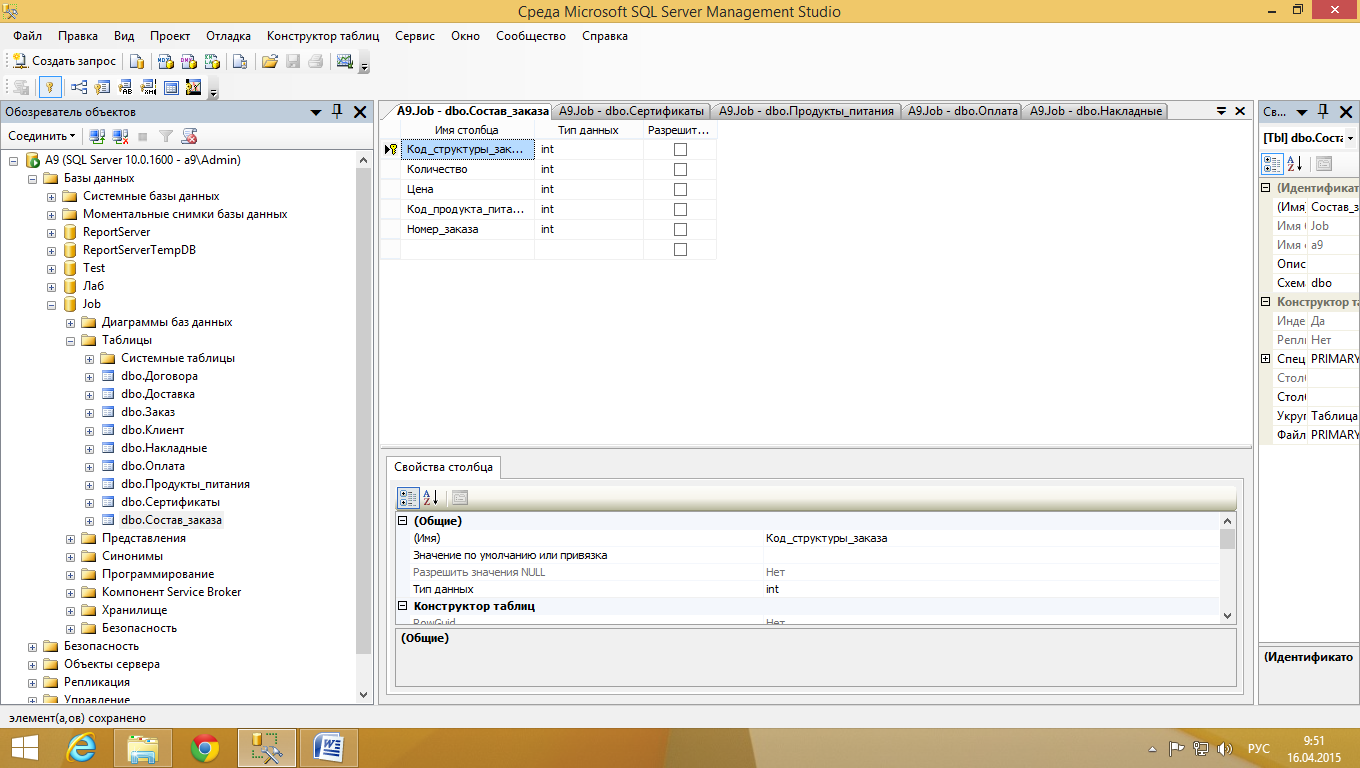The image size is (1360, 768).
Task: Click the Disconnect icon in Object Explorer
Action: 120,135
